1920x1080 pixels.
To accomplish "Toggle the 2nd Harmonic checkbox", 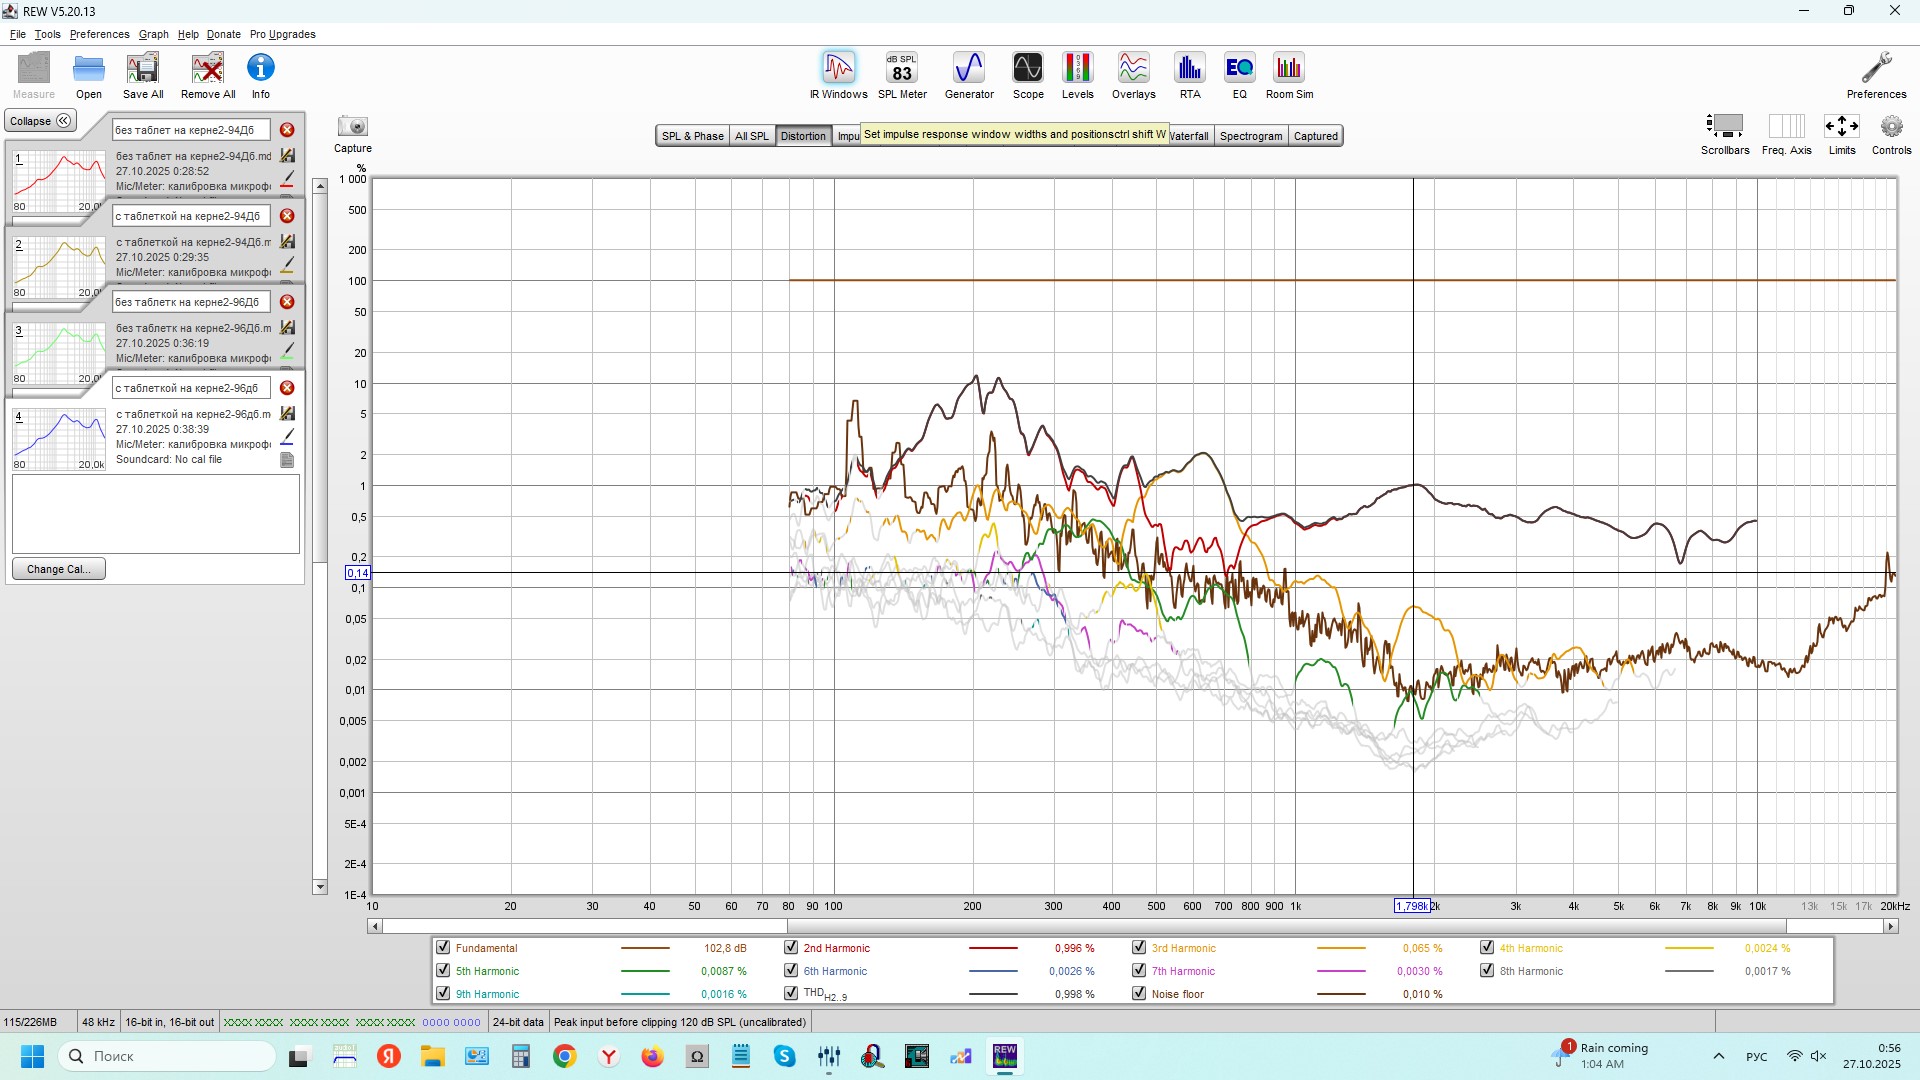I will [x=791, y=948].
